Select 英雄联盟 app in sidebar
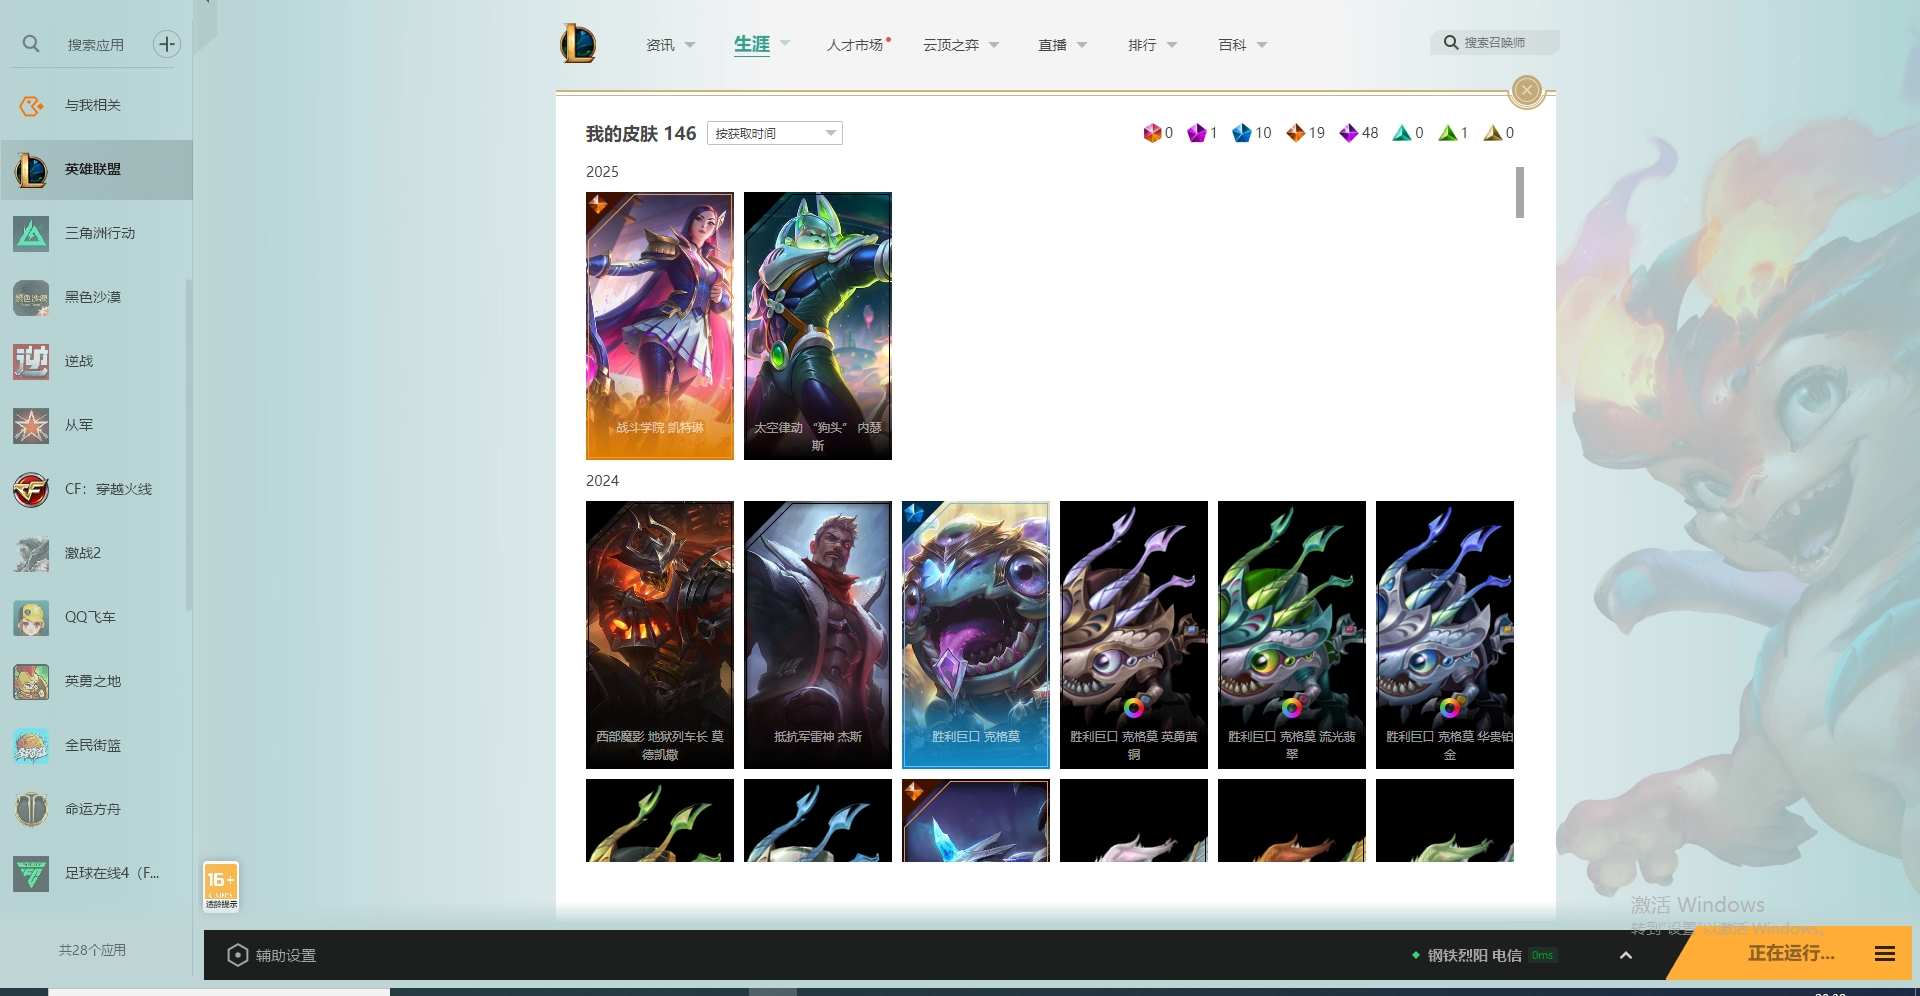 click(x=96, y=169)
